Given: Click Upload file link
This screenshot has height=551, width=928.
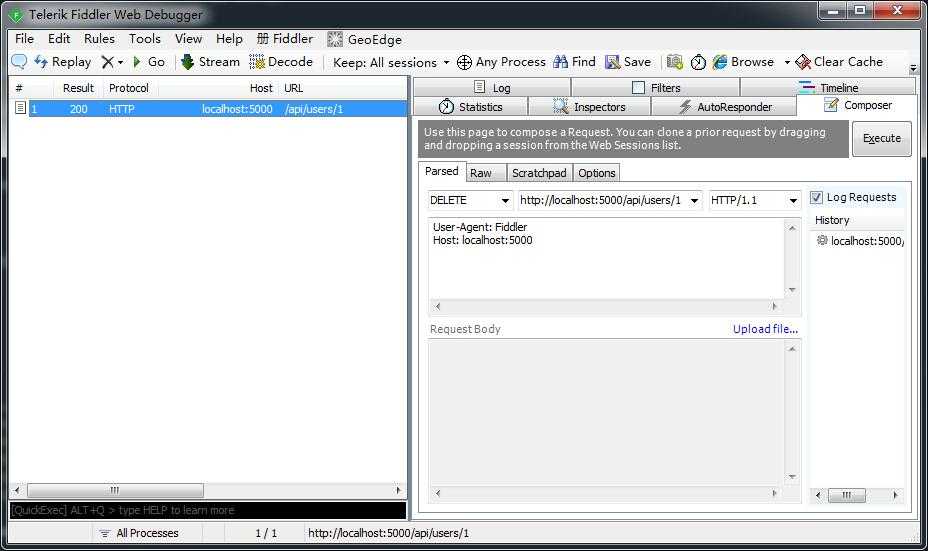Looking at the screenshot, I should [x=765, y=329].
